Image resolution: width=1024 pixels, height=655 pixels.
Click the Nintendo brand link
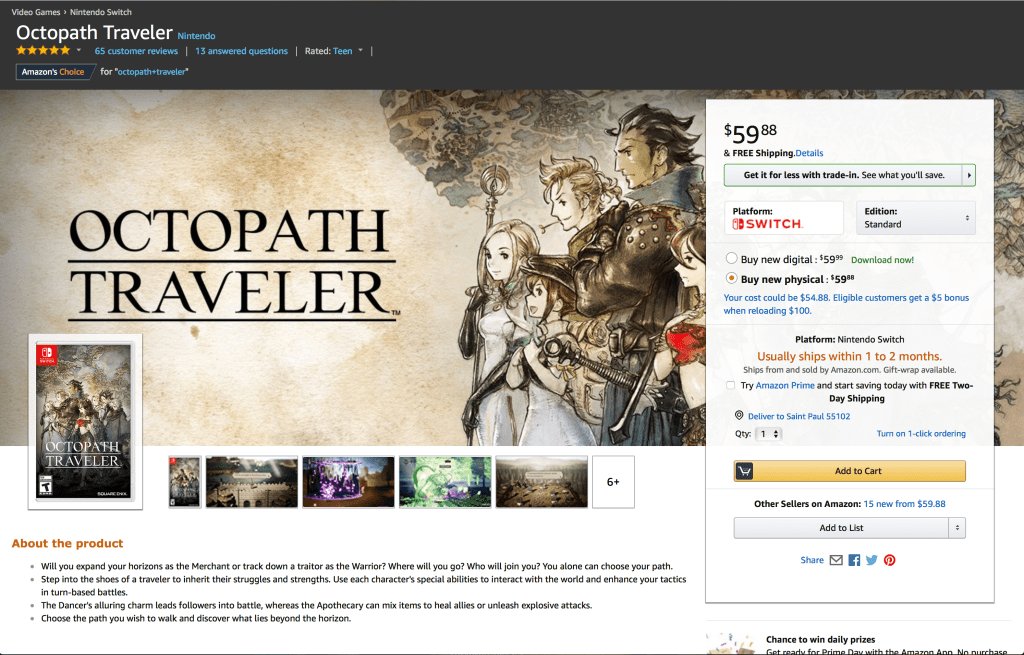coord(196,36)
